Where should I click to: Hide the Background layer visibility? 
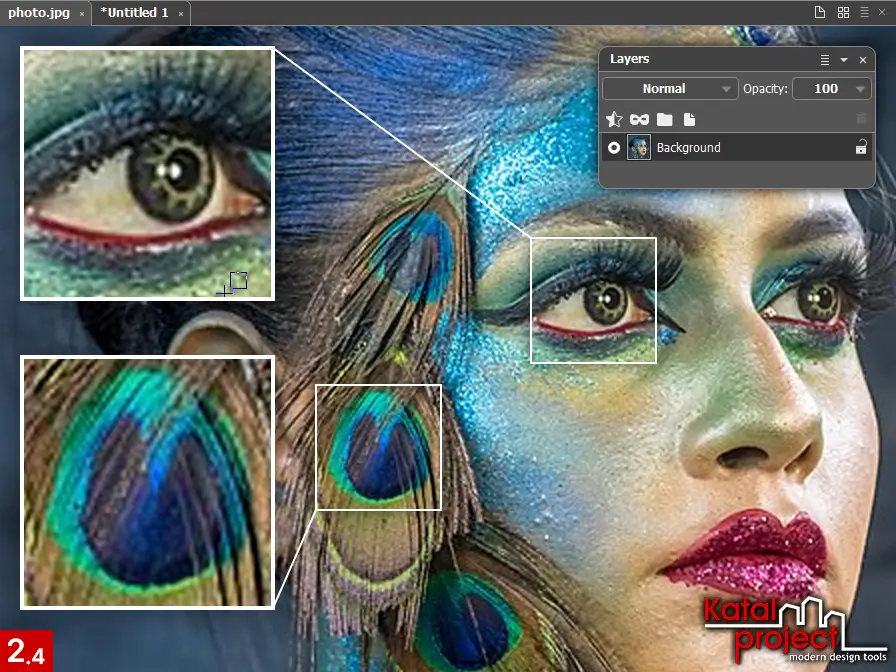pos(614,148)
